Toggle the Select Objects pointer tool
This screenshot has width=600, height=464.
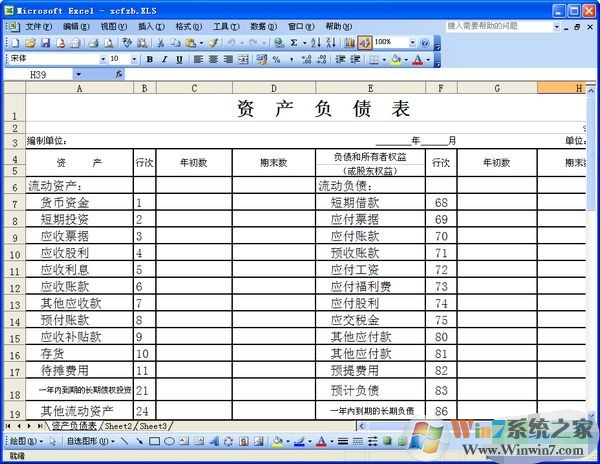coord(53,441)
